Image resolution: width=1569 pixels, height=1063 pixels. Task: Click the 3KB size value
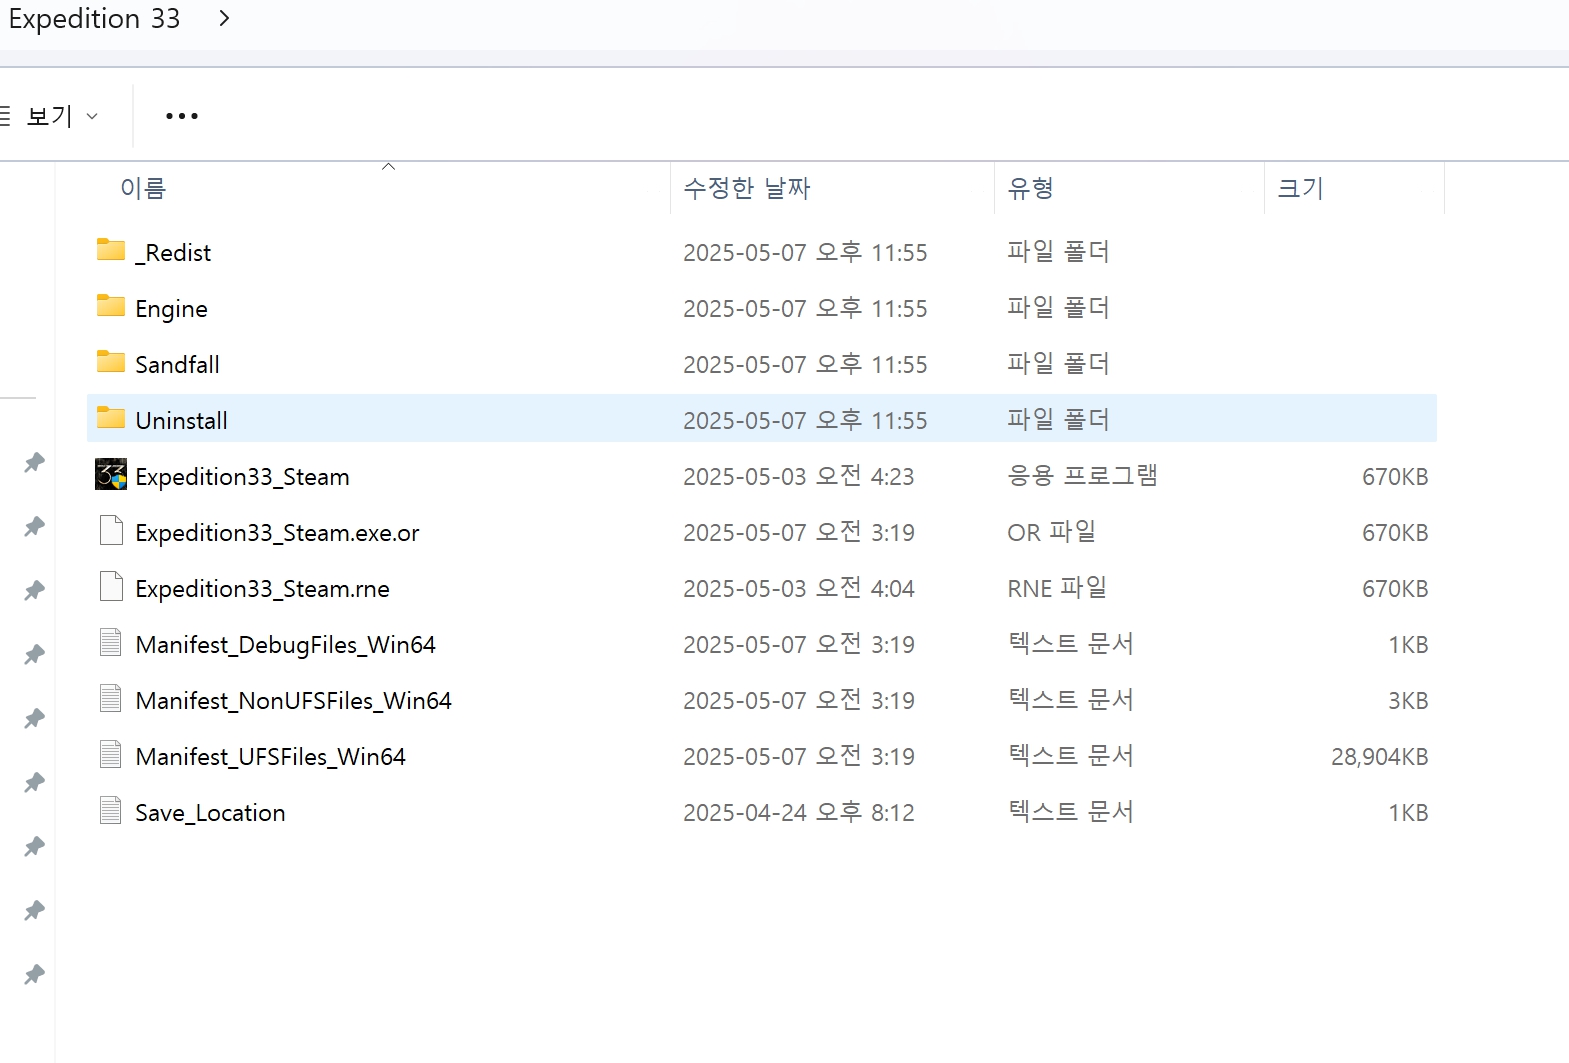1408,701
